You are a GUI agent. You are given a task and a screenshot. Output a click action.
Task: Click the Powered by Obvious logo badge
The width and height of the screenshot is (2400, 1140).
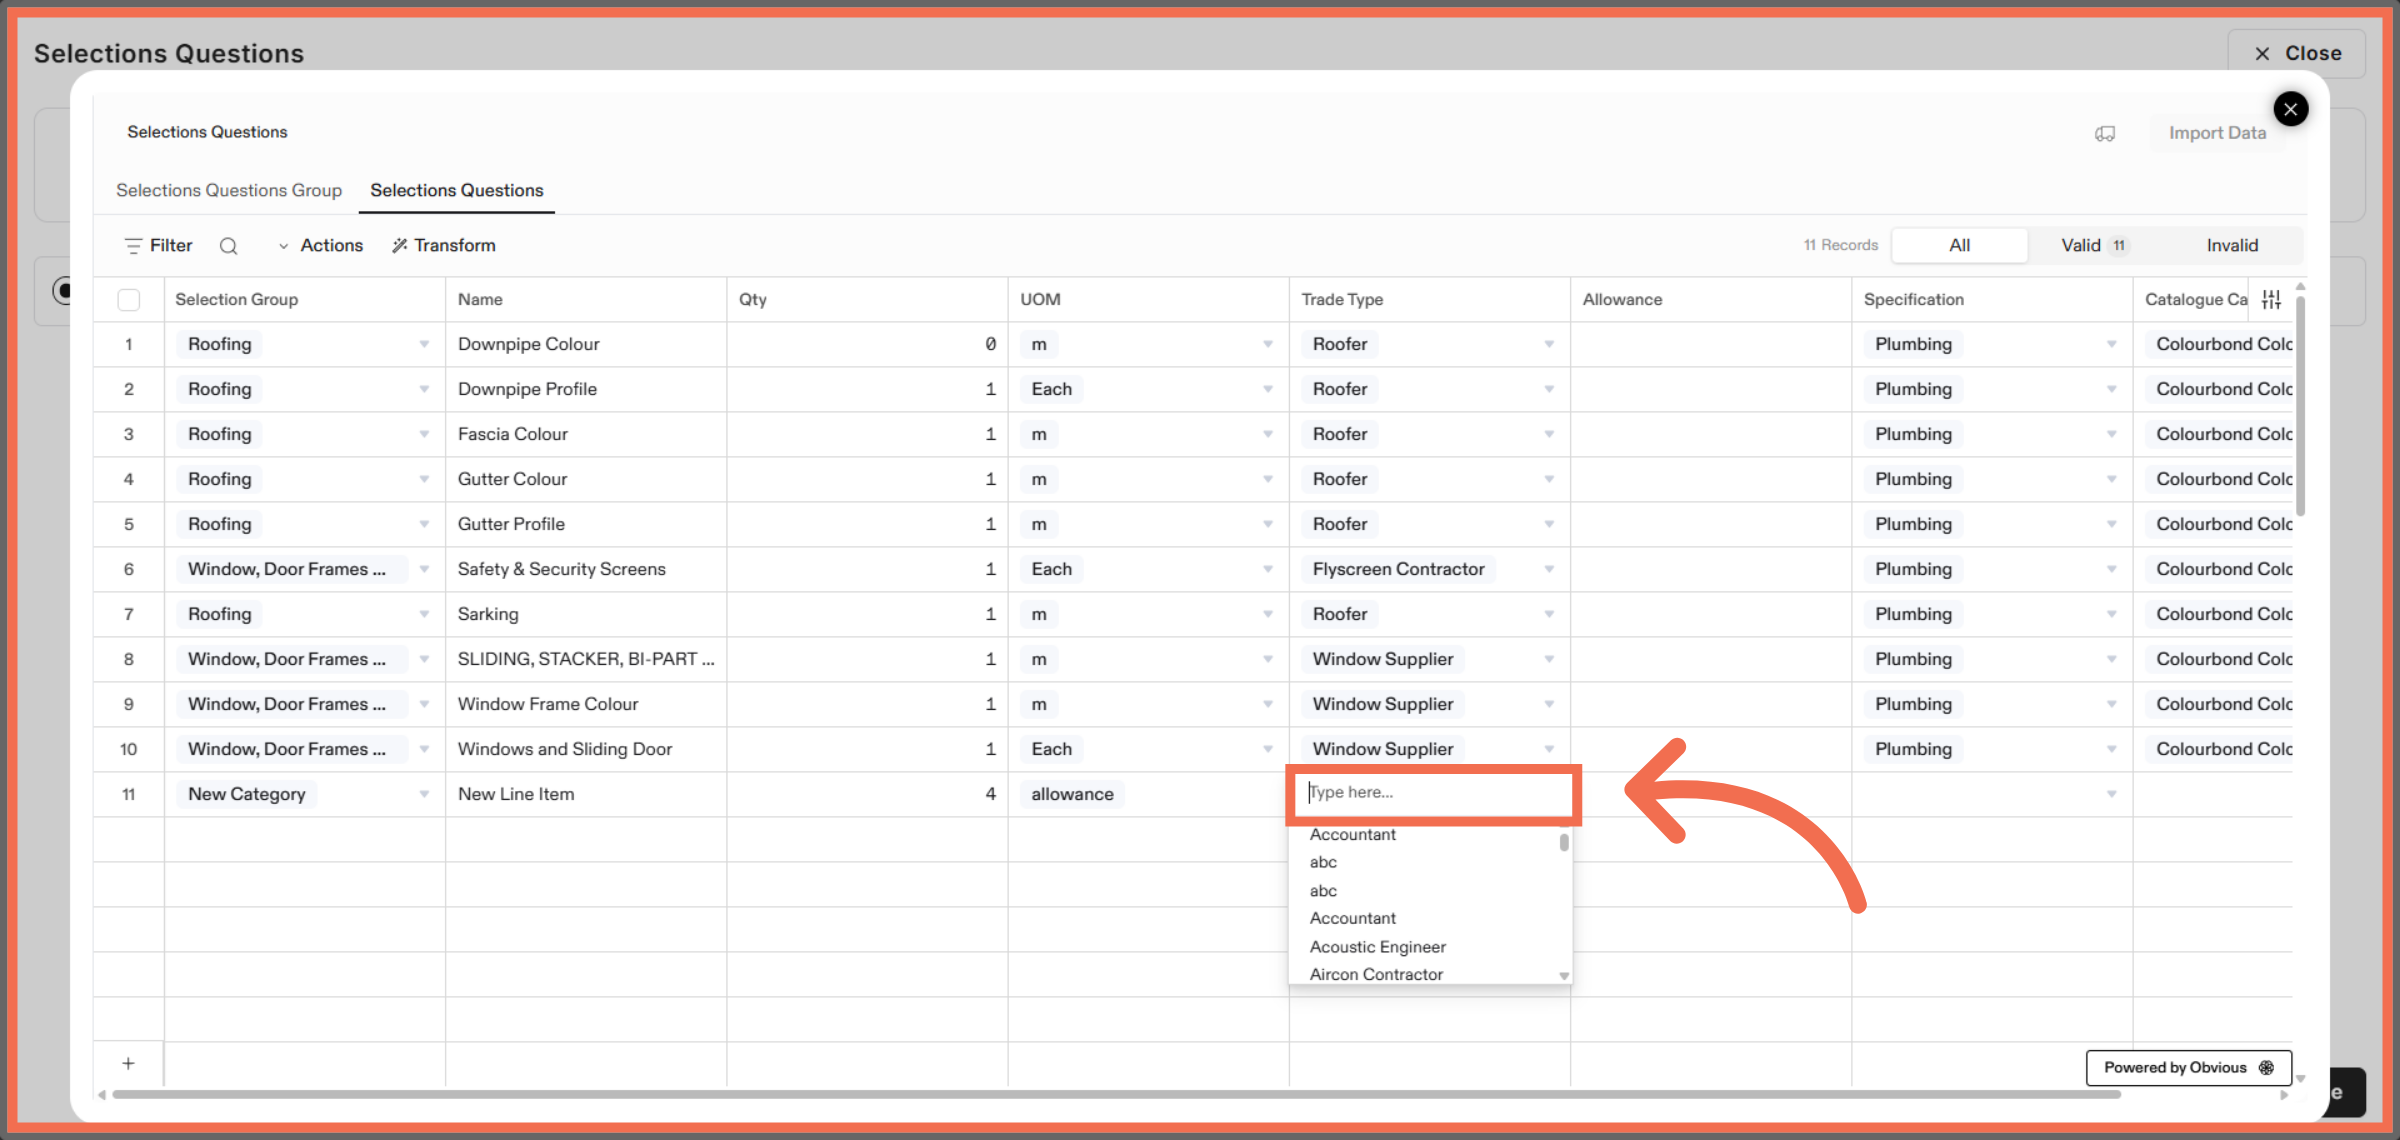[2188, 1067]
